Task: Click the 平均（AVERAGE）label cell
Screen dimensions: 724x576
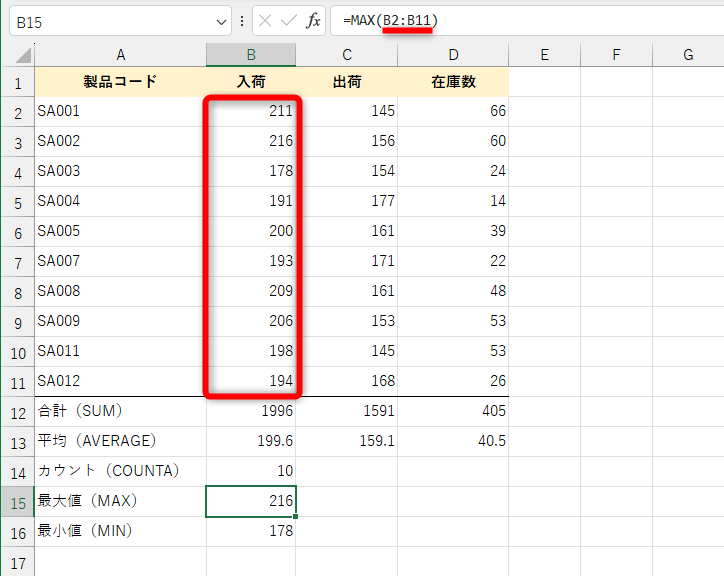Action: click(121, 441)
